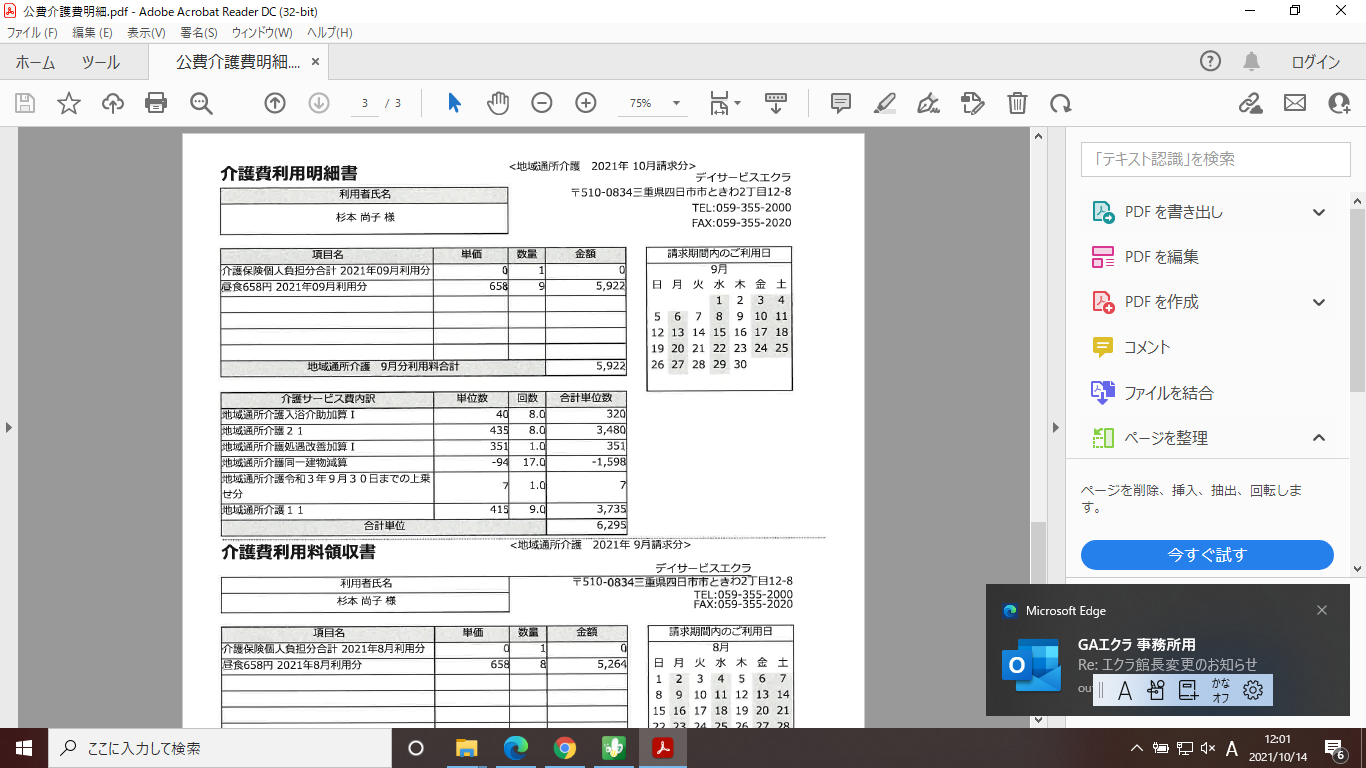Rotate the page with rotate icon
The width and height of the screenshot is (1366, 768).
(x=1060, y=103)
